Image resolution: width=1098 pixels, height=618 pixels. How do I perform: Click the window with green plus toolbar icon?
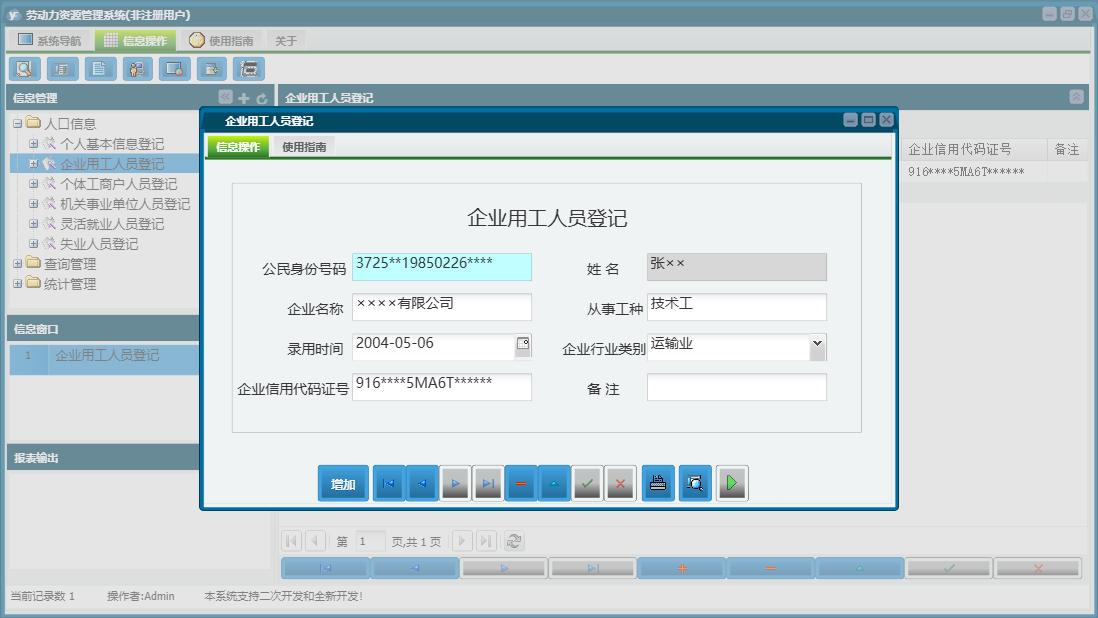[211, 69]
